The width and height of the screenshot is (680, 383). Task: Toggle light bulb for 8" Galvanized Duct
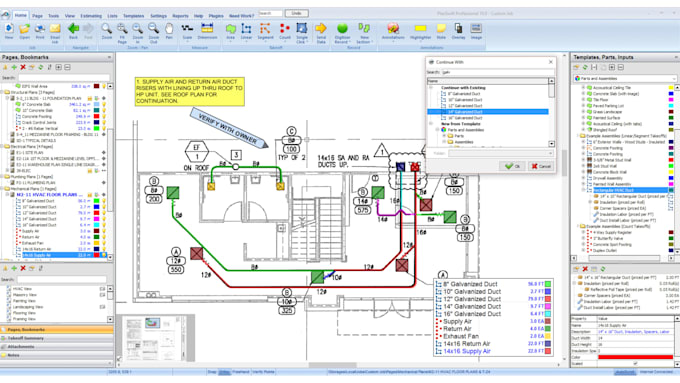(104, 201)
